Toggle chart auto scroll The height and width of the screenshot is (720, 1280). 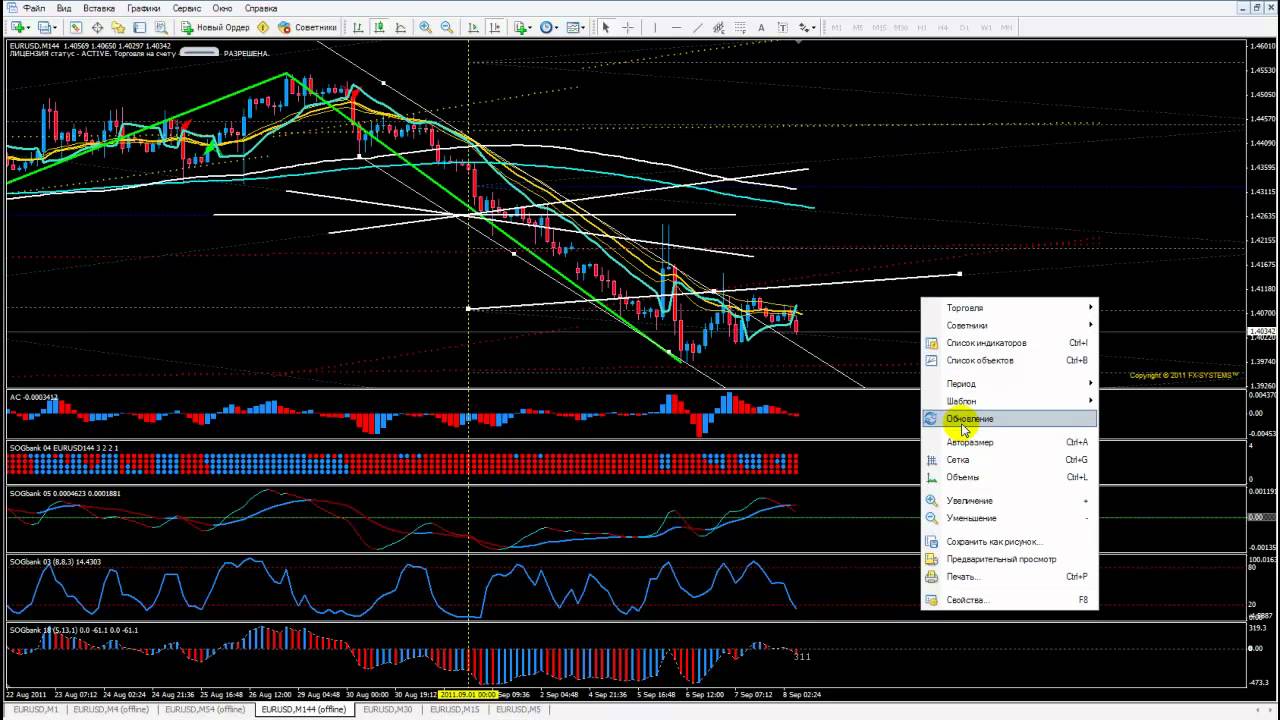473,28
